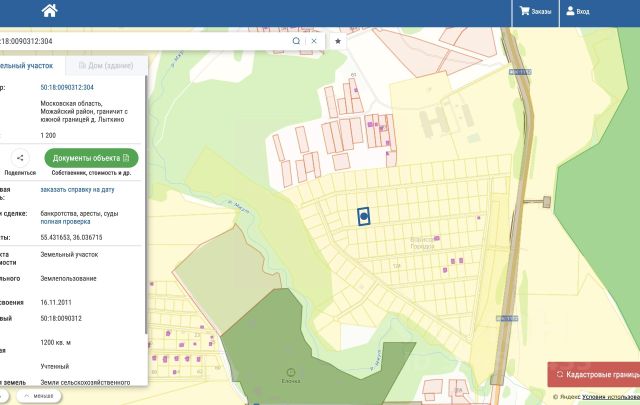
Task: Open the заказать справку на дату link
Action: 77,189
